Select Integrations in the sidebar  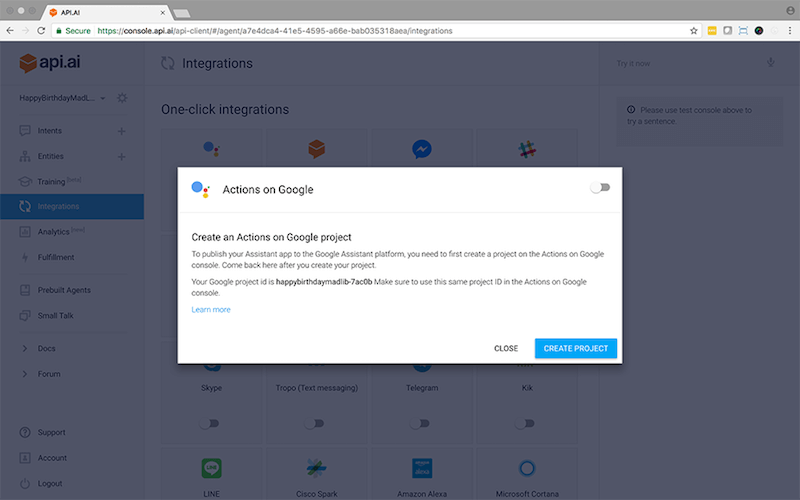point(72,207)
